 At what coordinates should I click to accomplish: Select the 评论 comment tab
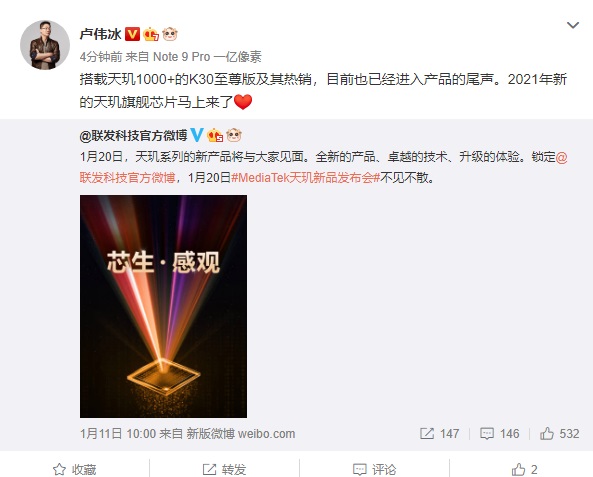374,469
